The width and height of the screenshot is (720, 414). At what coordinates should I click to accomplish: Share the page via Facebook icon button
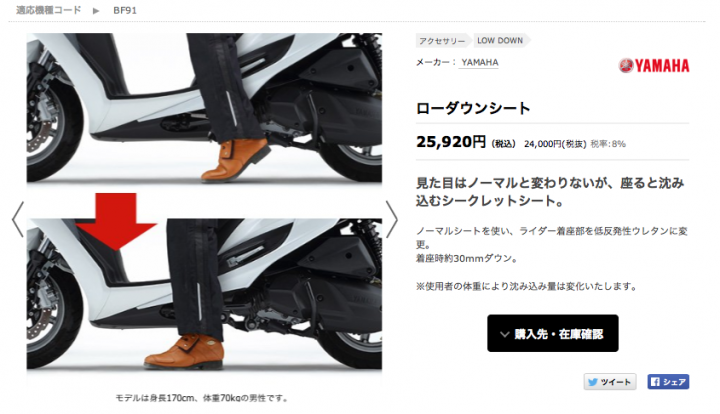point(668,381)
